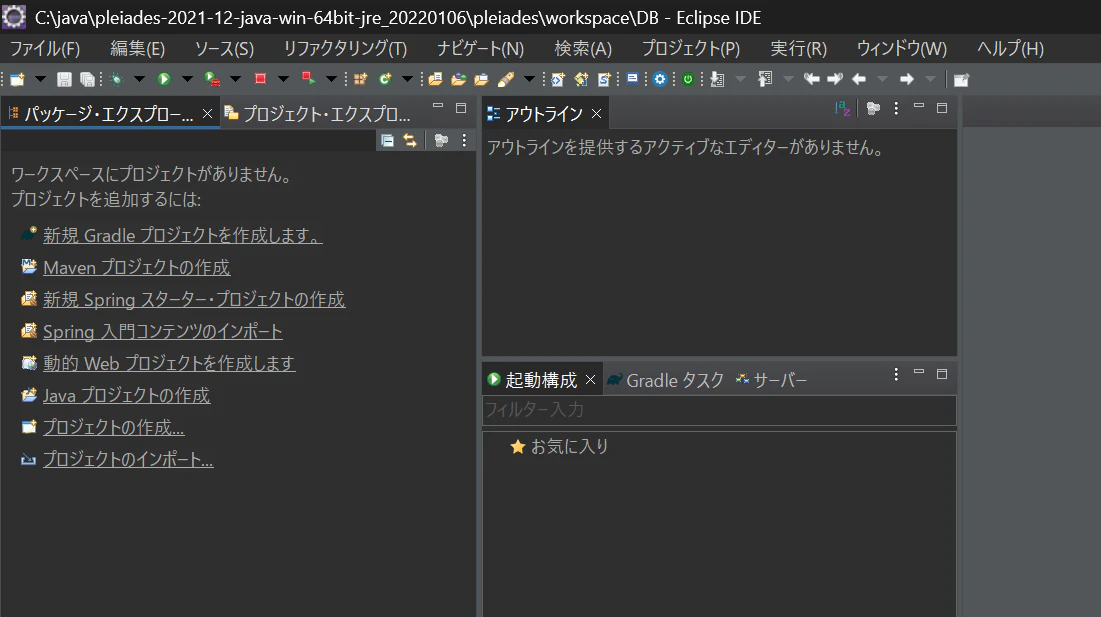Click the Relaunch red-square-with-arrow icon
Image resolution: width=1101 pixels, height=617 pixels.
(x=308, y=78)
